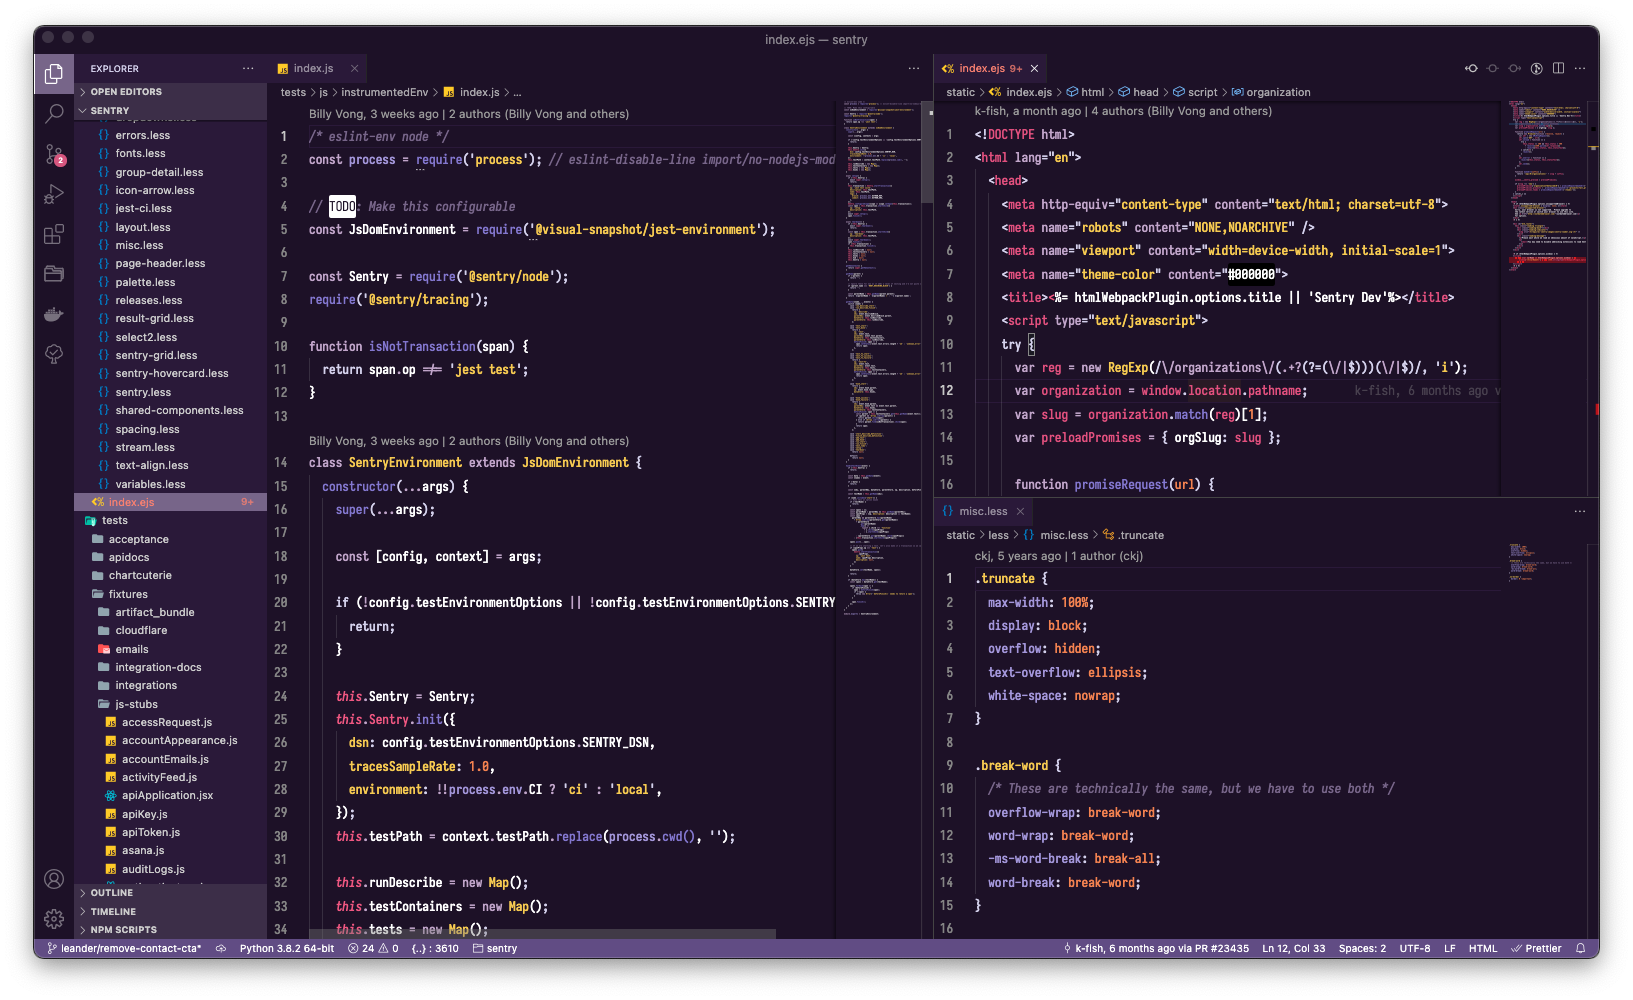The image size is (1633, 1000).
Task: Collapse the SENTRY folder section
Action: point(170,110)
